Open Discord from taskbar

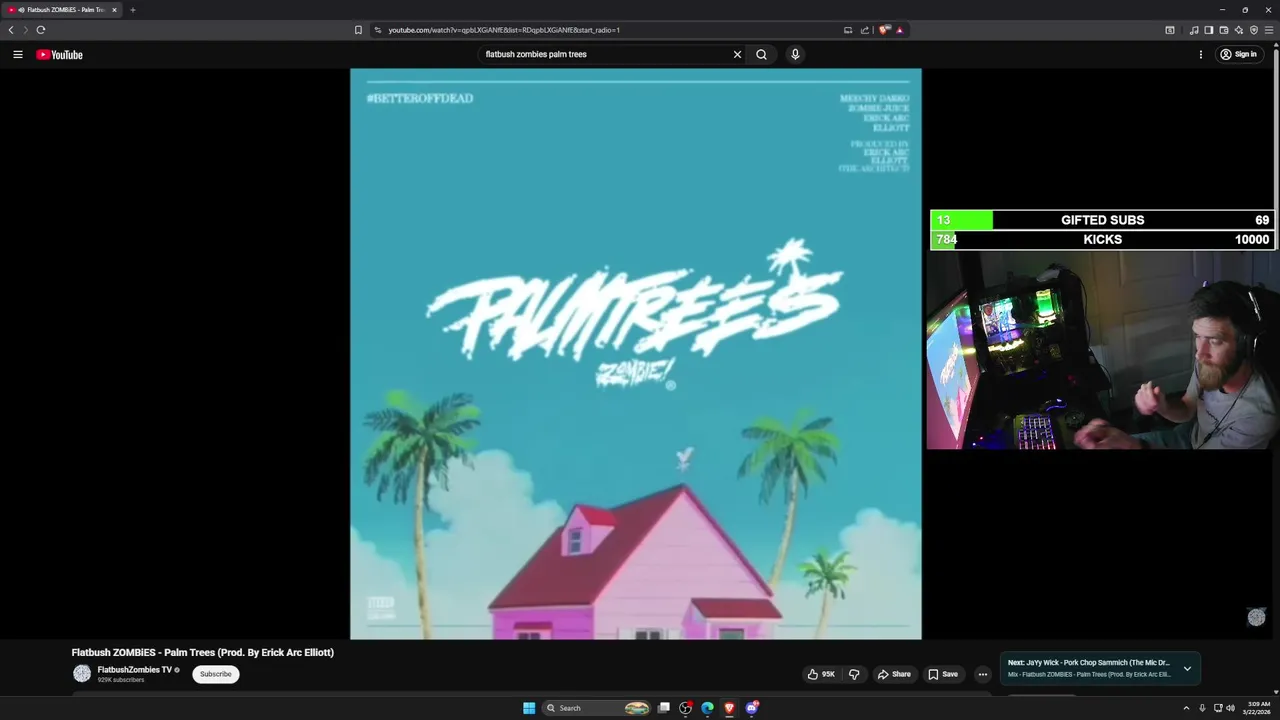click(752, 708)
